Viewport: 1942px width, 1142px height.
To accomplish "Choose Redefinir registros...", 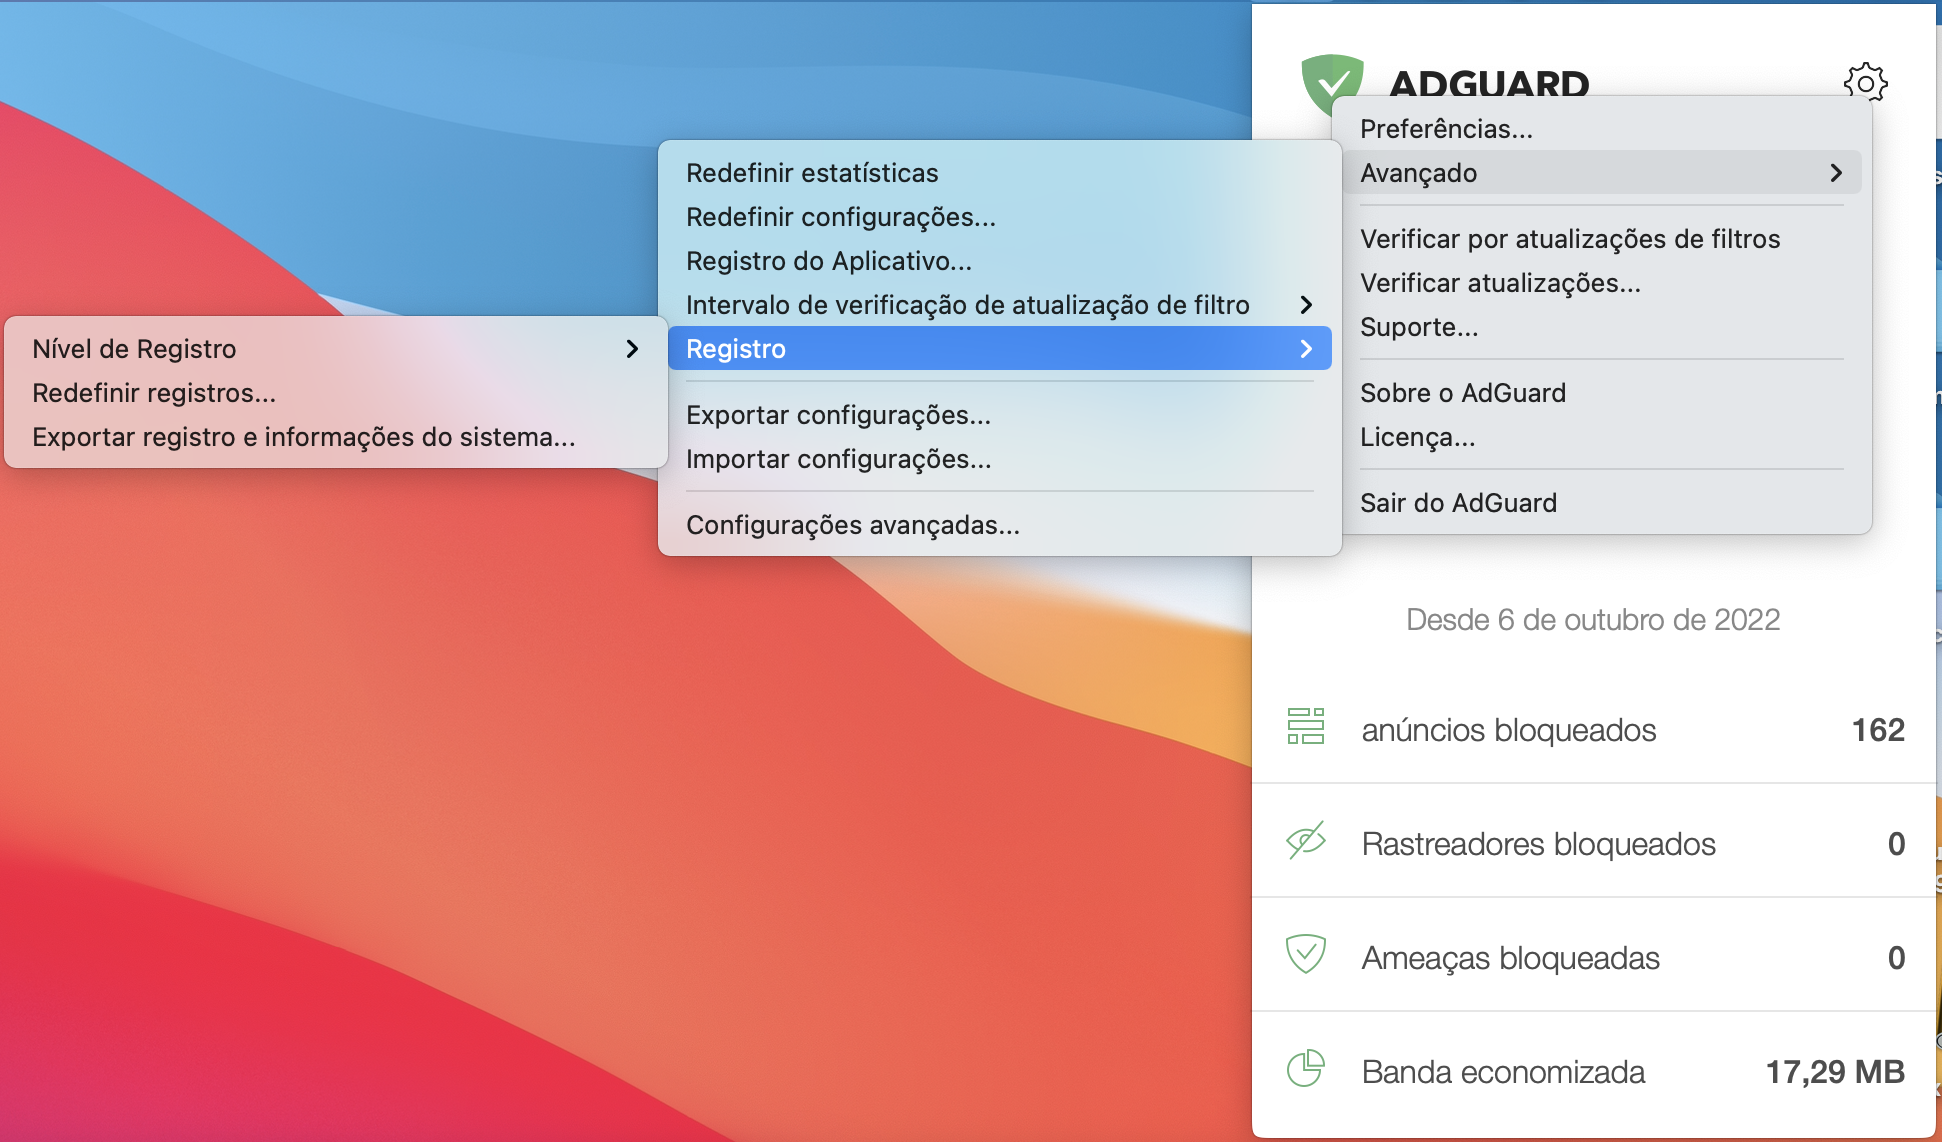I will tap(336, 393).
